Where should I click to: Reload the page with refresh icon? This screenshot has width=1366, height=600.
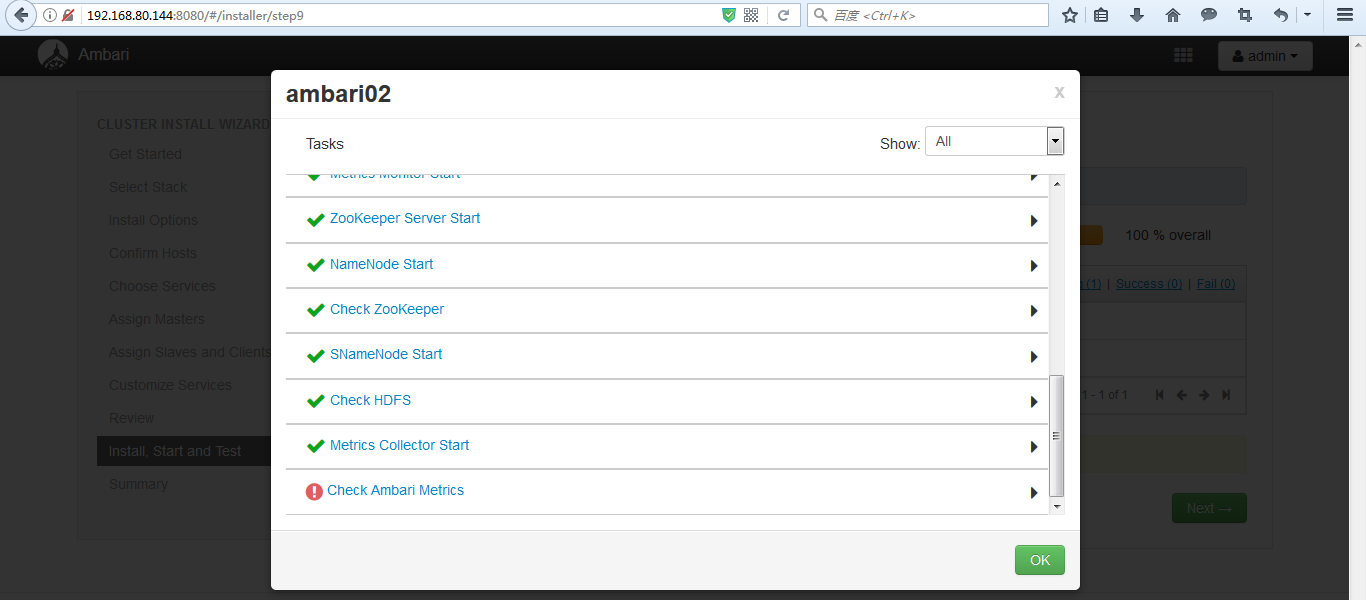point(784,15)
